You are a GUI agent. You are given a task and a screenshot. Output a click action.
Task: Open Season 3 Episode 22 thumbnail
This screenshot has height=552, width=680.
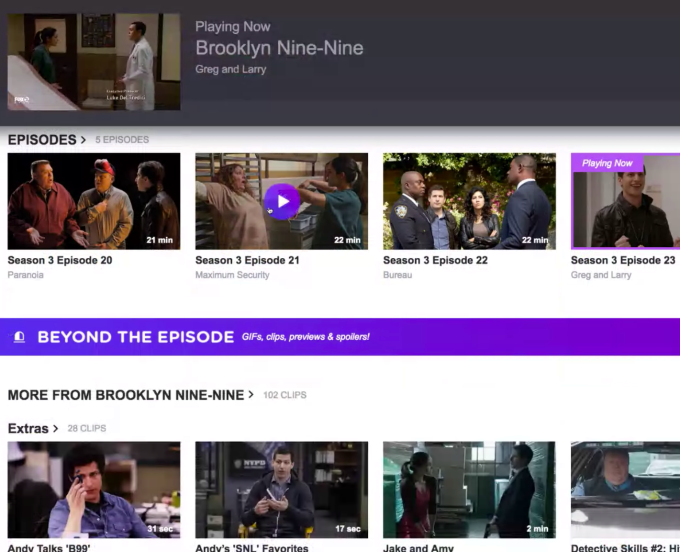pyautogui.click(x=469, y=201)
